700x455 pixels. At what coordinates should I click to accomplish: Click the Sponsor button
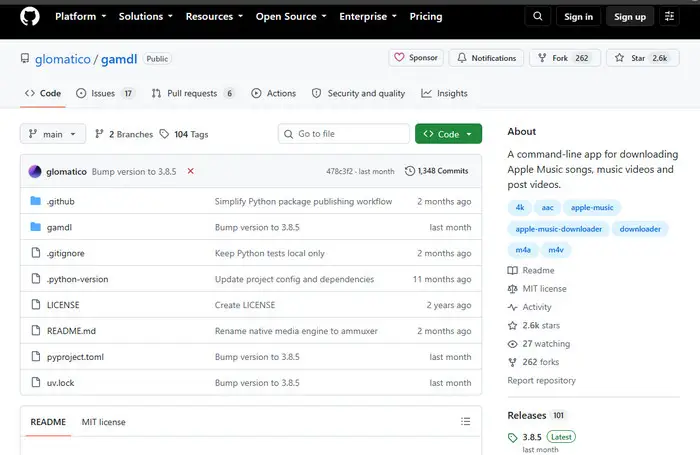[x=416, y=58]
